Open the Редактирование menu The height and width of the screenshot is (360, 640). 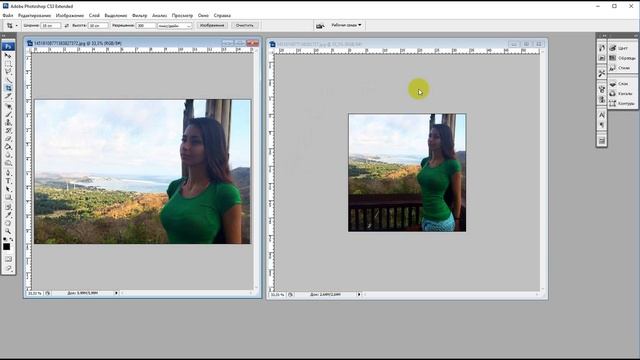(35, 16)
